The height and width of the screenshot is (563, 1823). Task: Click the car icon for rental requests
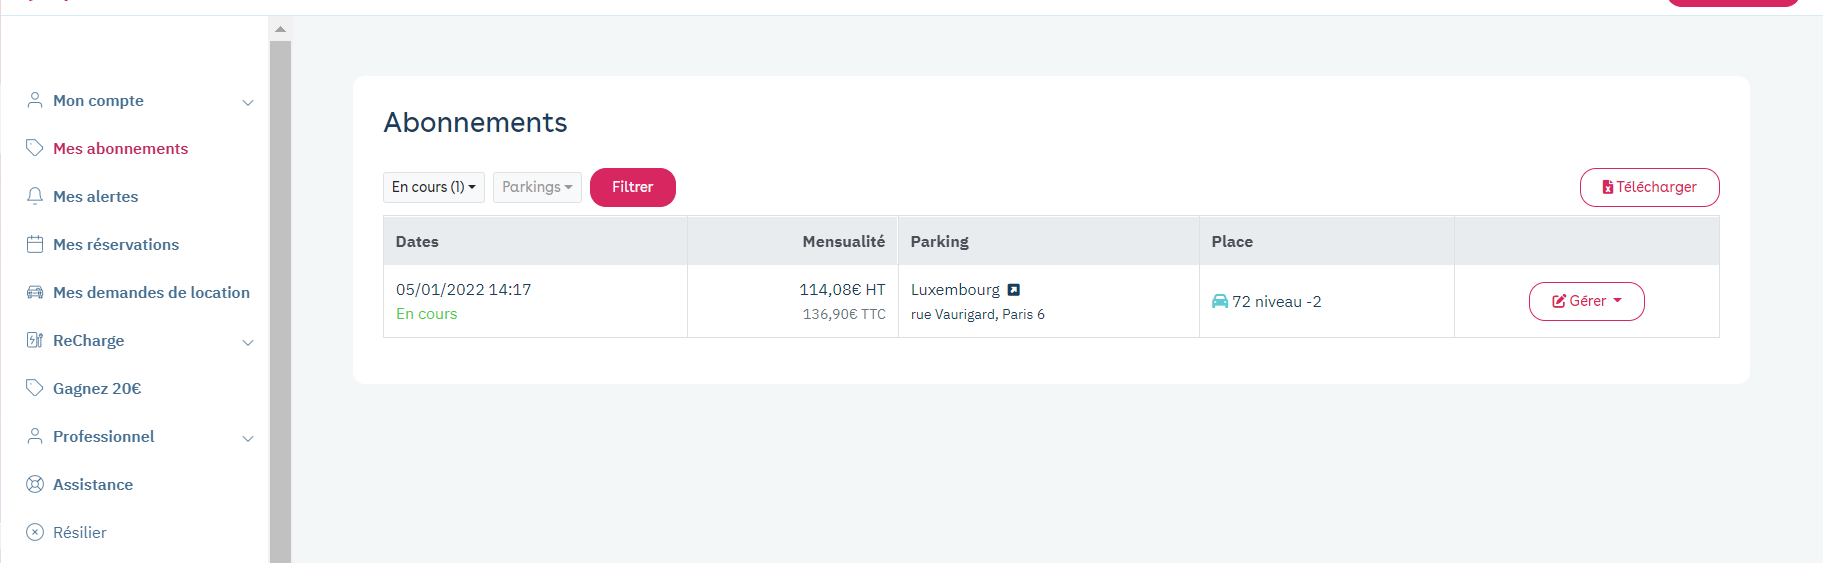click(x=35, y=292)
